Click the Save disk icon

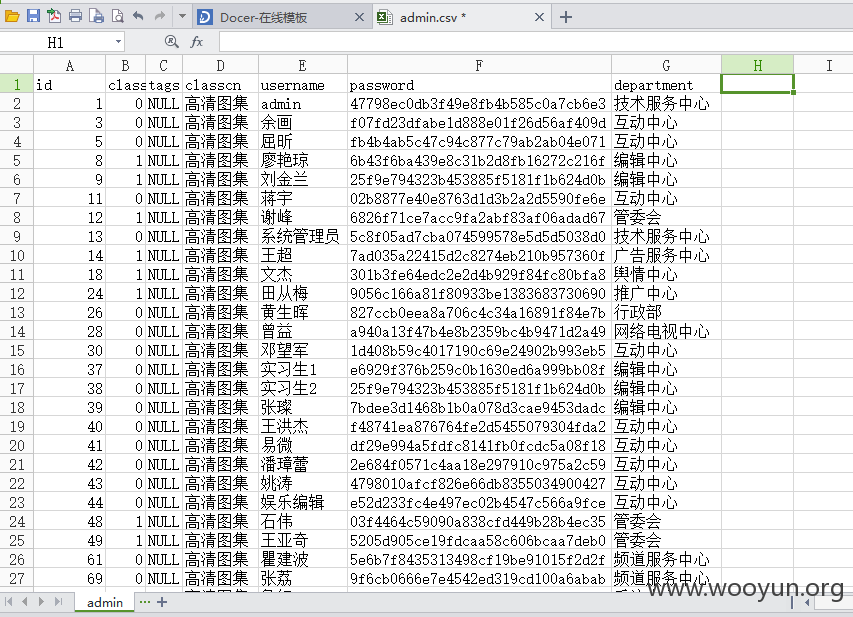point(33,16)
